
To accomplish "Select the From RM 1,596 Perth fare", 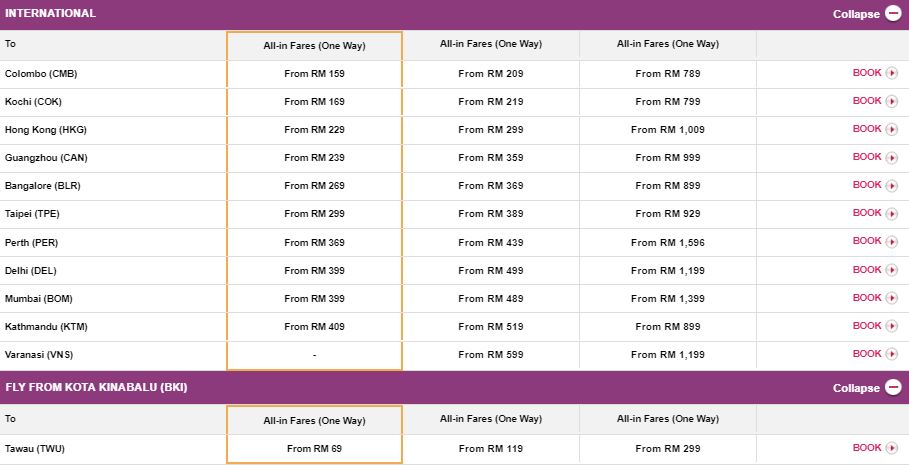I will [x=667, y=242].
